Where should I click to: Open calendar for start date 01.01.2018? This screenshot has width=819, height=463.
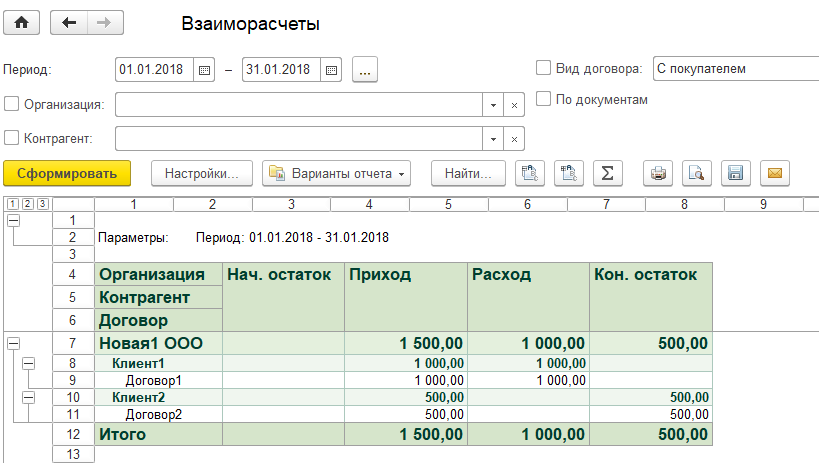point(205,70)
